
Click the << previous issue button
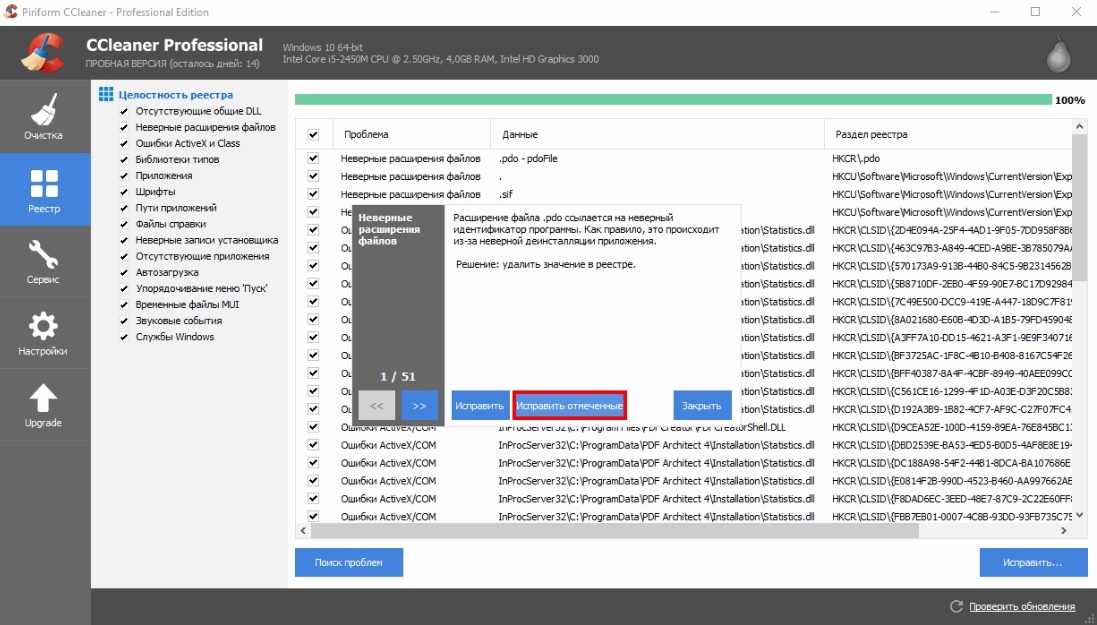coord(377,406)
